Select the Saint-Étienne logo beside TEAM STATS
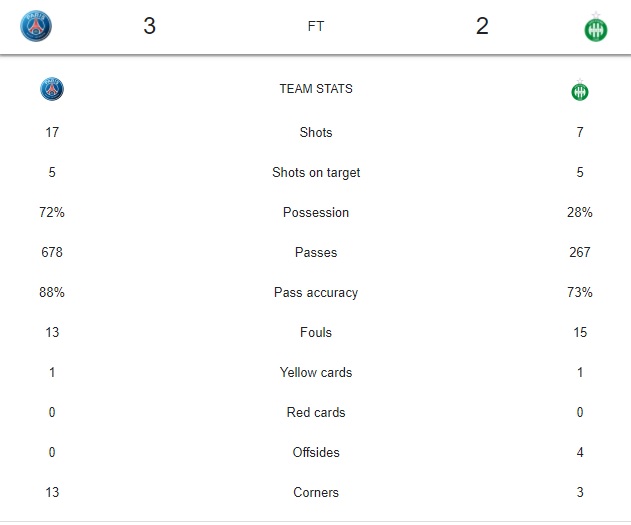631x525 pixels. tap(580, 90)
